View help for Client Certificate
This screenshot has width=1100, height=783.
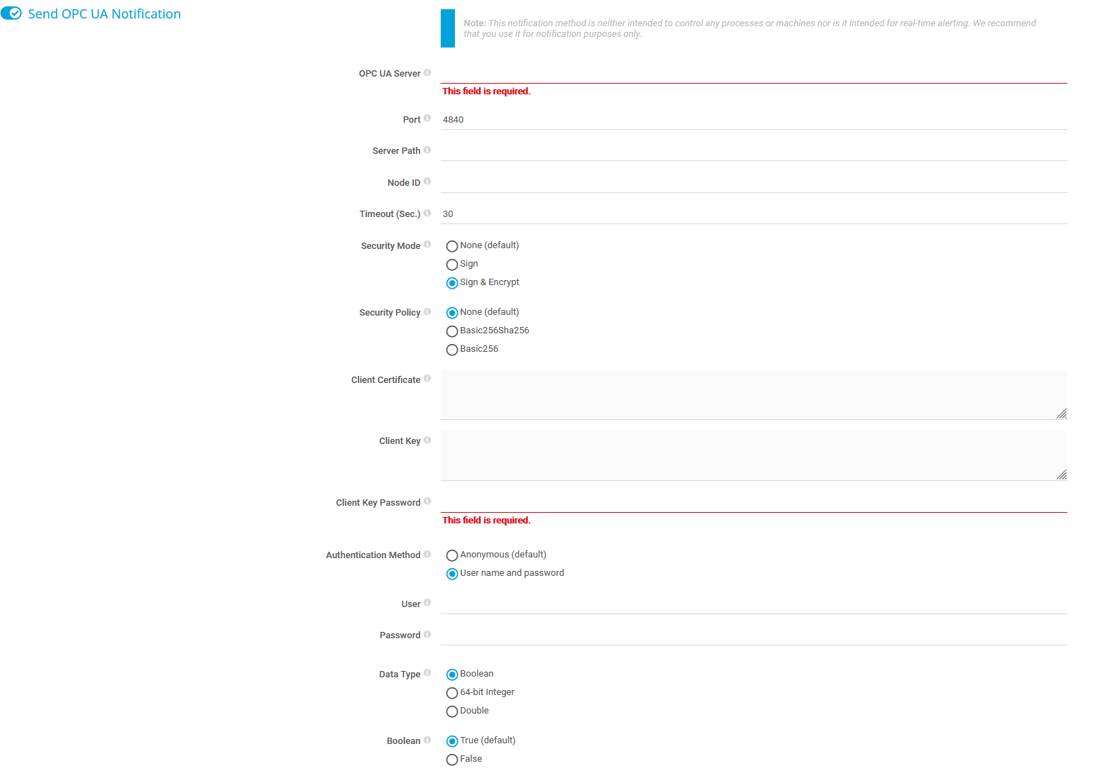(x=427, y=378)
